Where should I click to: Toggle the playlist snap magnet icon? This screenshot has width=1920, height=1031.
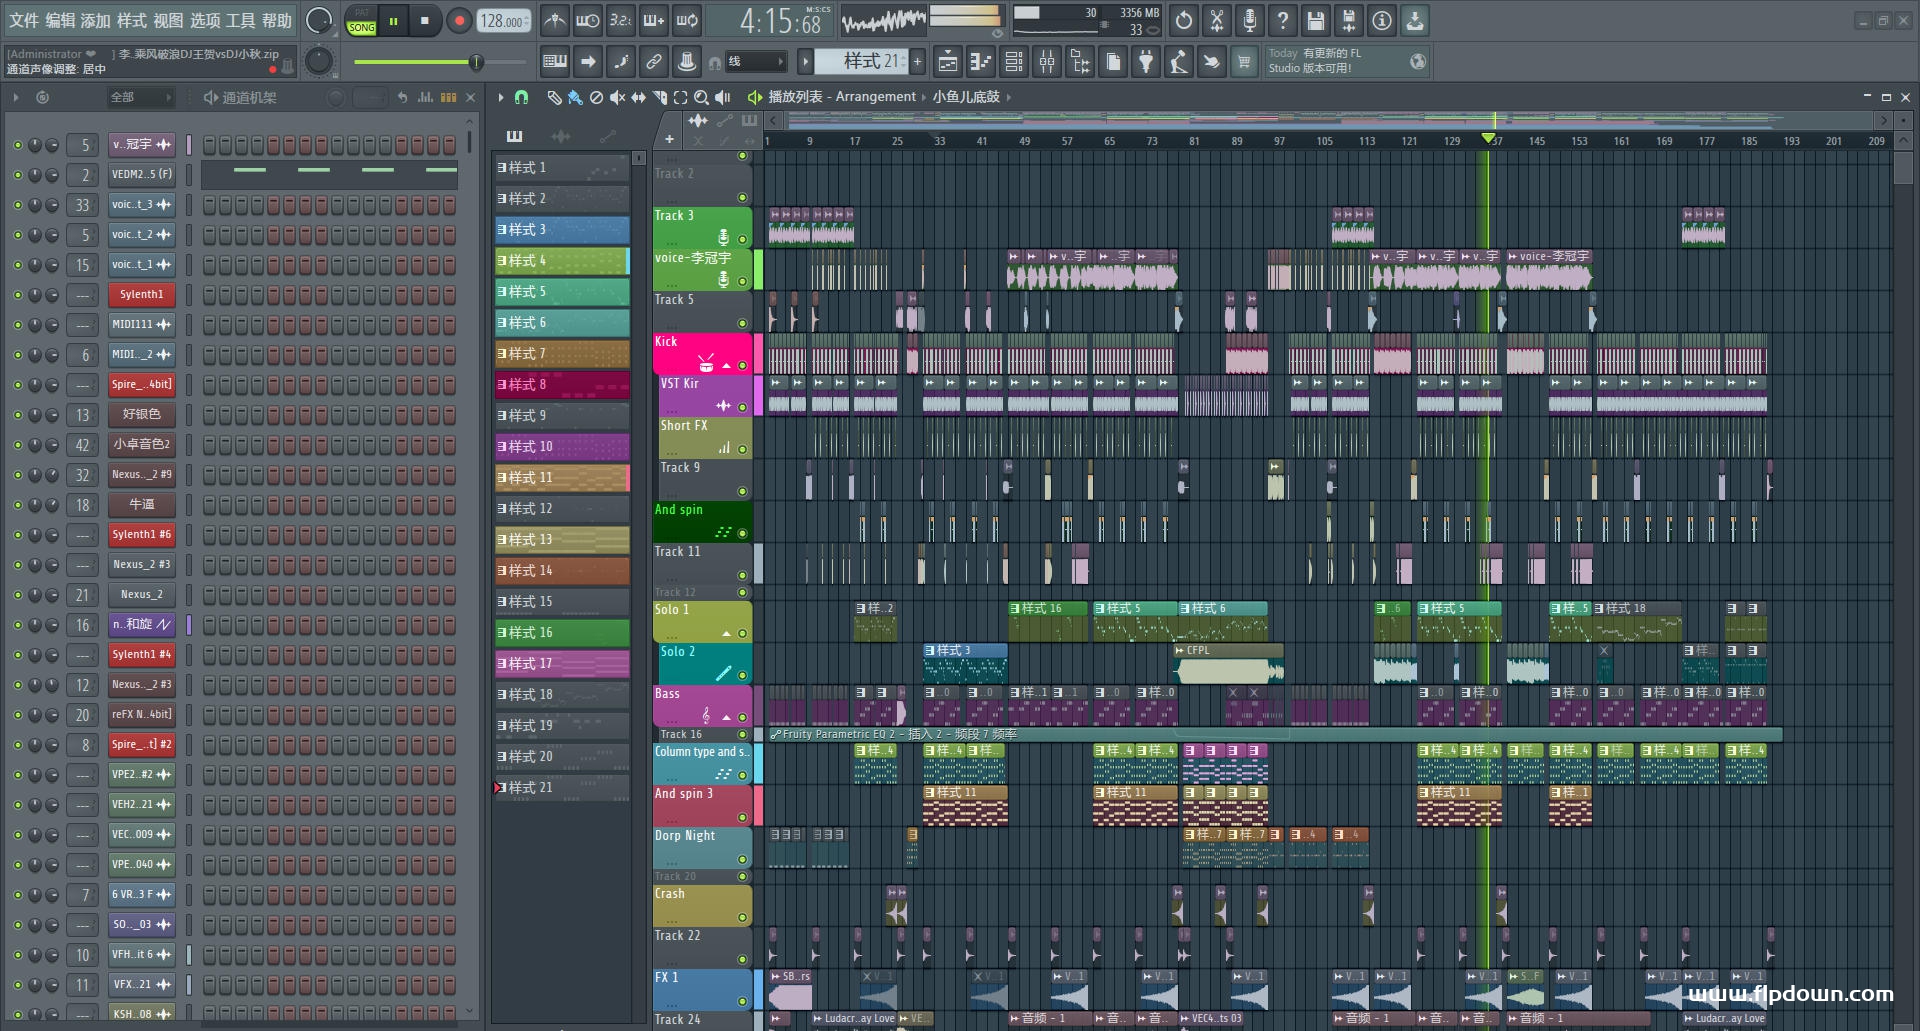pyautogui.click(x=521, y=97)
